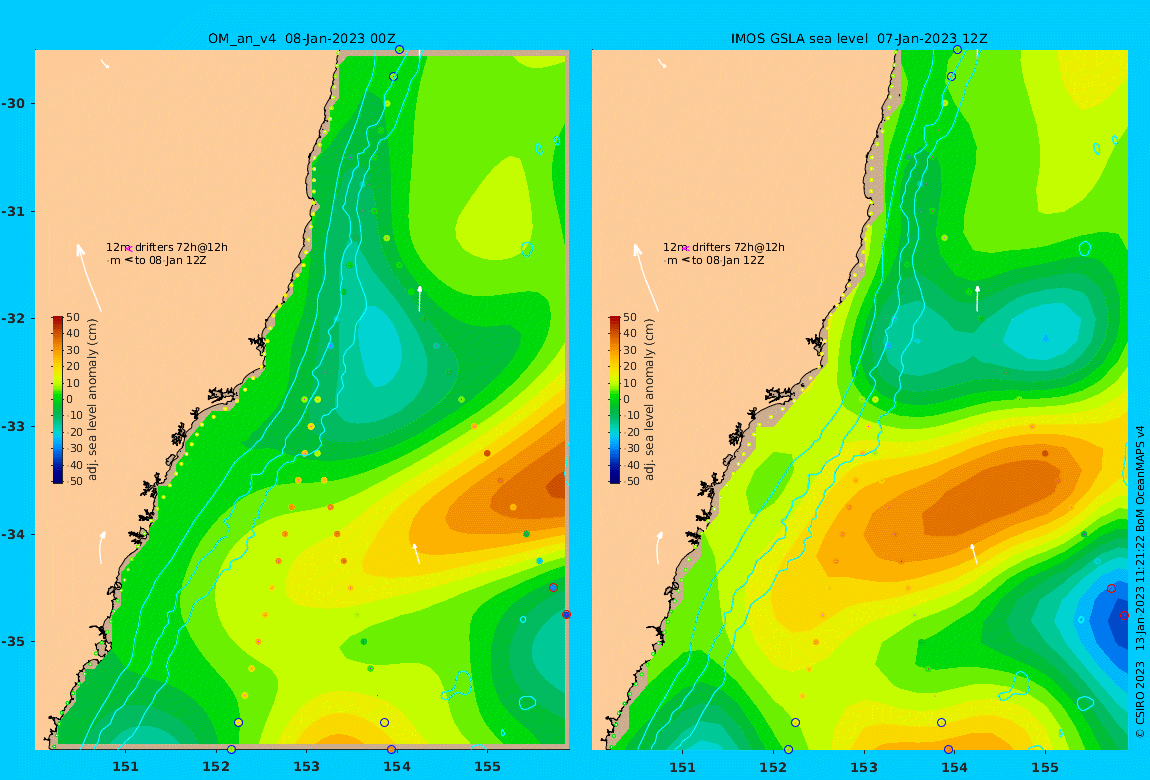The image size is (1150, 780).
Task: Click the right panel 'adj. sea level anomaly (cm)' label
Action: (649, 400)
